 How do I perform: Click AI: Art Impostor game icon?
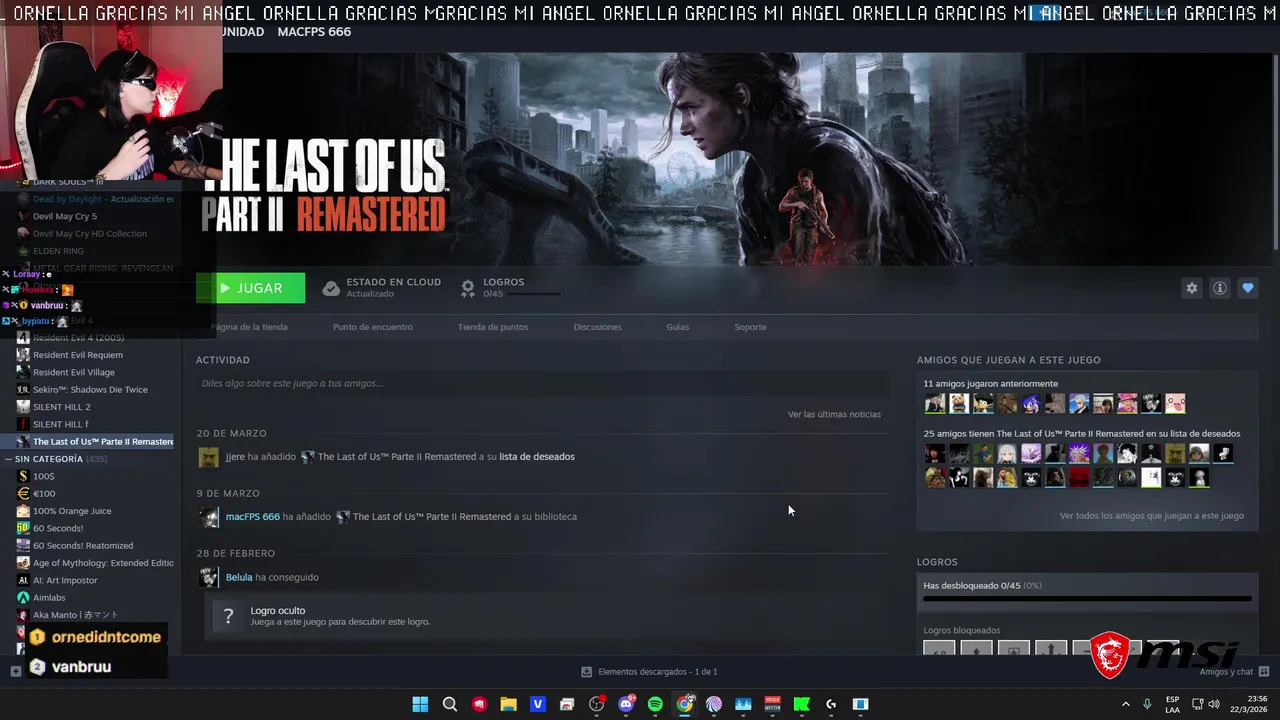pos(23,580)
